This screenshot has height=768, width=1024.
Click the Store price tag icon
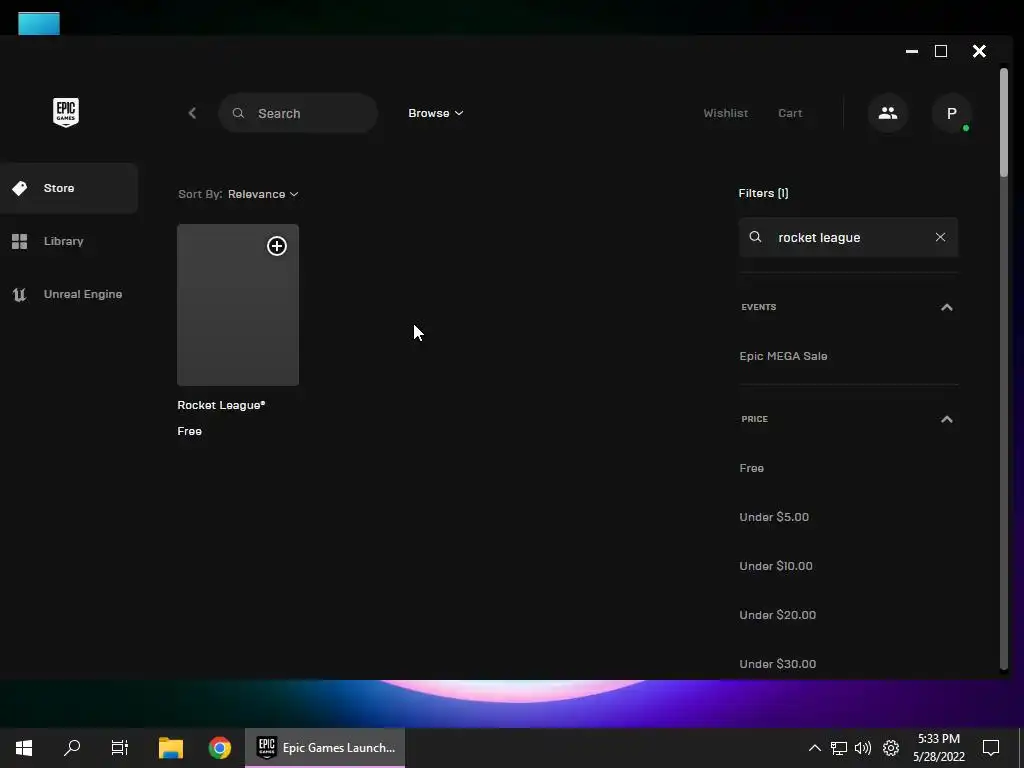pos(20,188)
